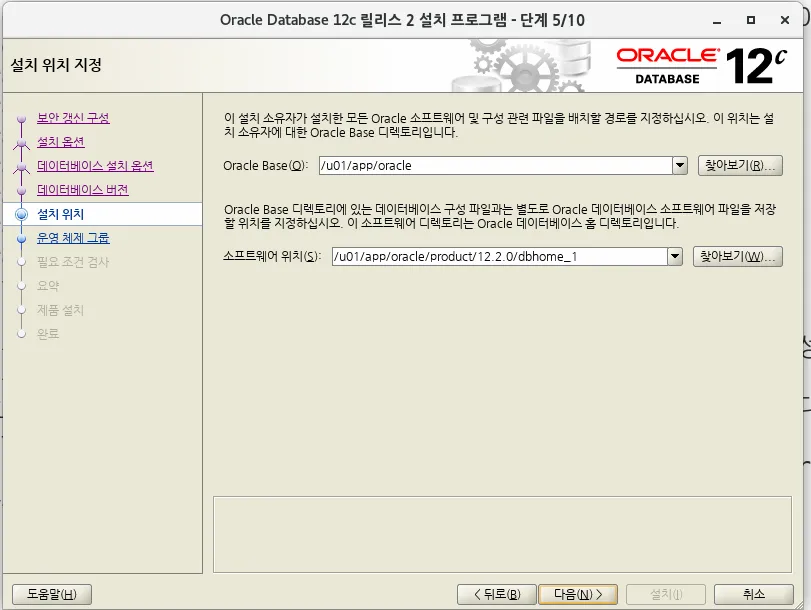Go back with the 뒤로(B) button
811x610 pixels.
(x=497, y=594)
